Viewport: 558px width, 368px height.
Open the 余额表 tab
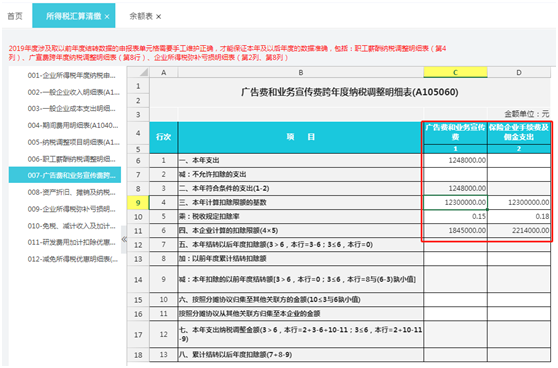[141, 16]
